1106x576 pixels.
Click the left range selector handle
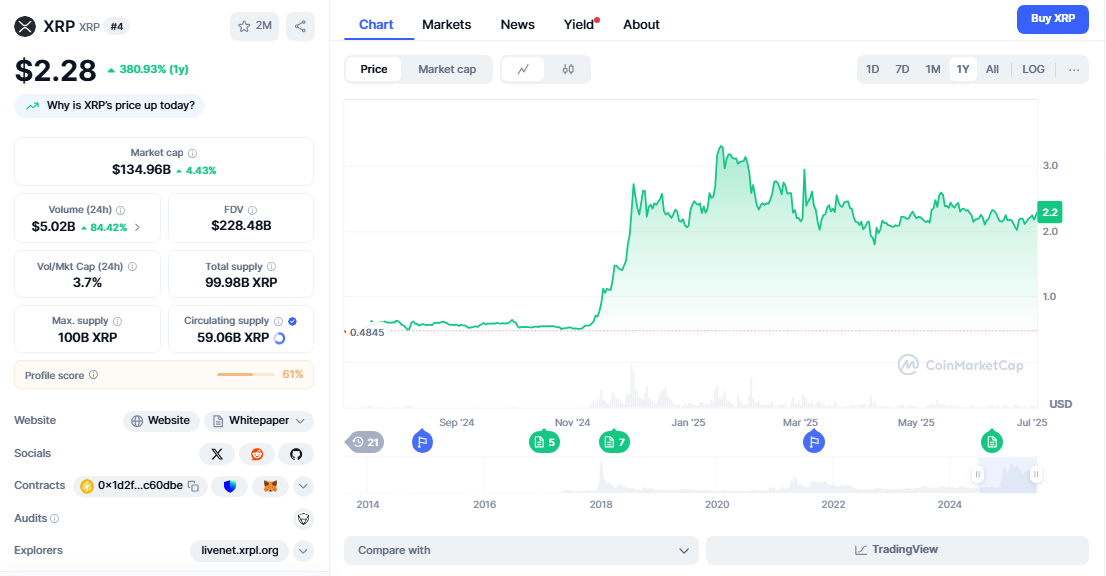(978, 474)
